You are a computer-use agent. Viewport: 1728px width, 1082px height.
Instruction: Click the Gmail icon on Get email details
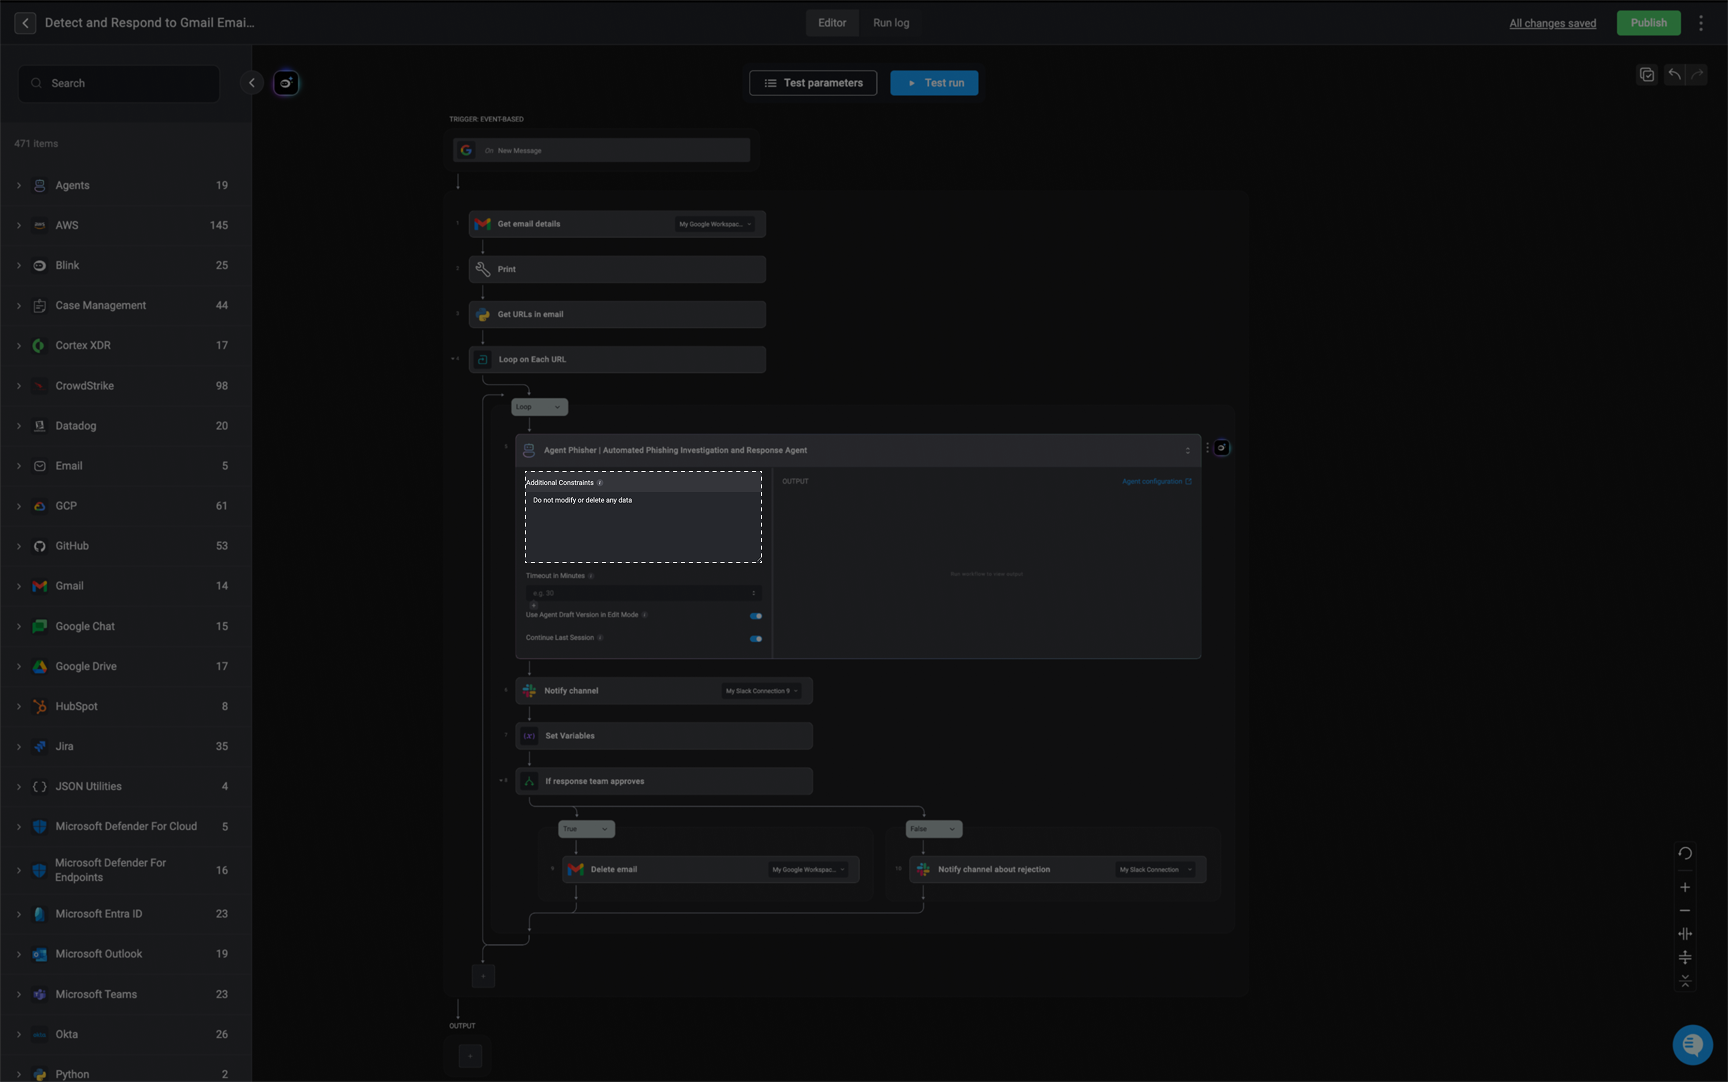483,224
